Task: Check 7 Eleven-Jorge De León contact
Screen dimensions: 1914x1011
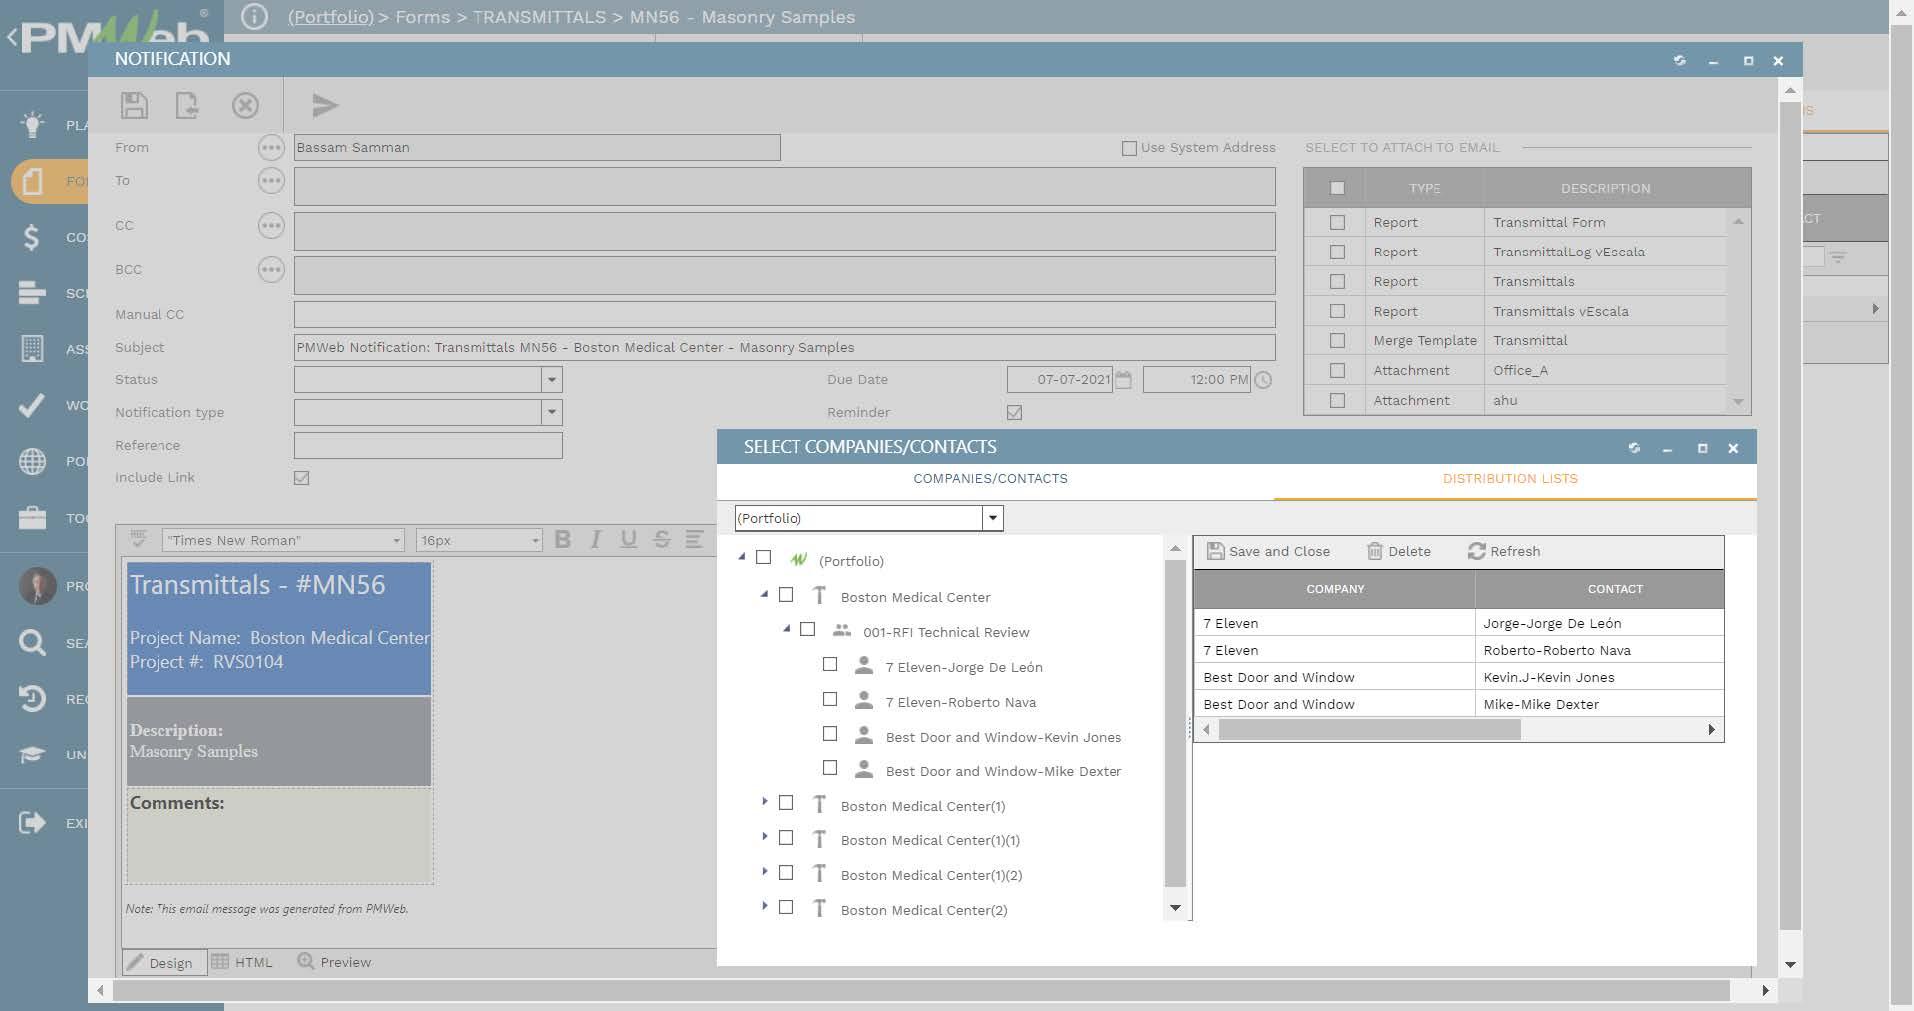Action: coord(829,664)
